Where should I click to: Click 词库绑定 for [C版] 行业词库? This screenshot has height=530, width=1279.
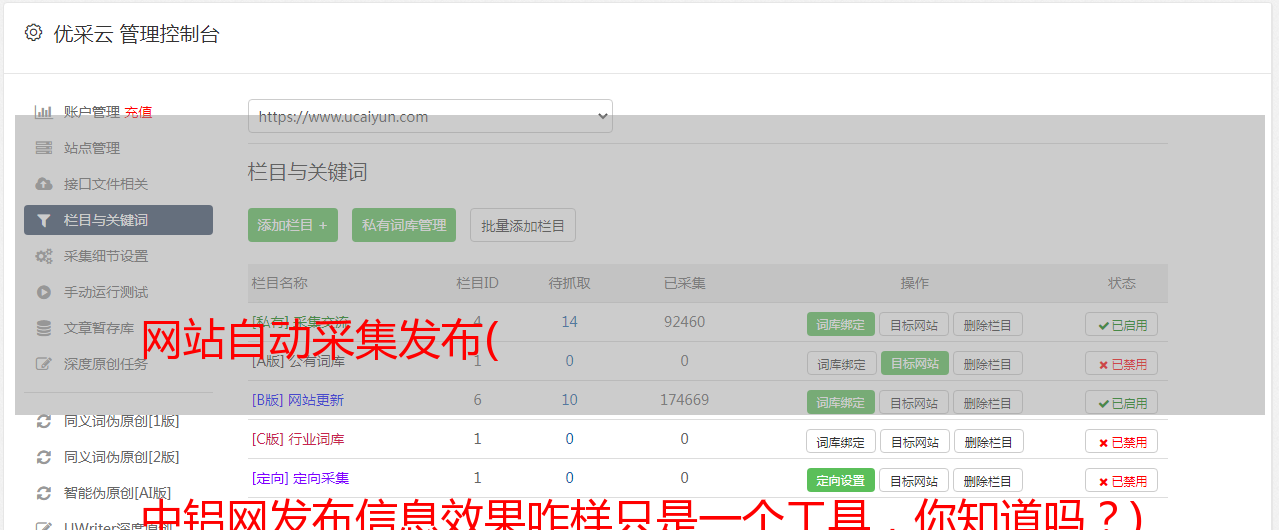(841, 441)
